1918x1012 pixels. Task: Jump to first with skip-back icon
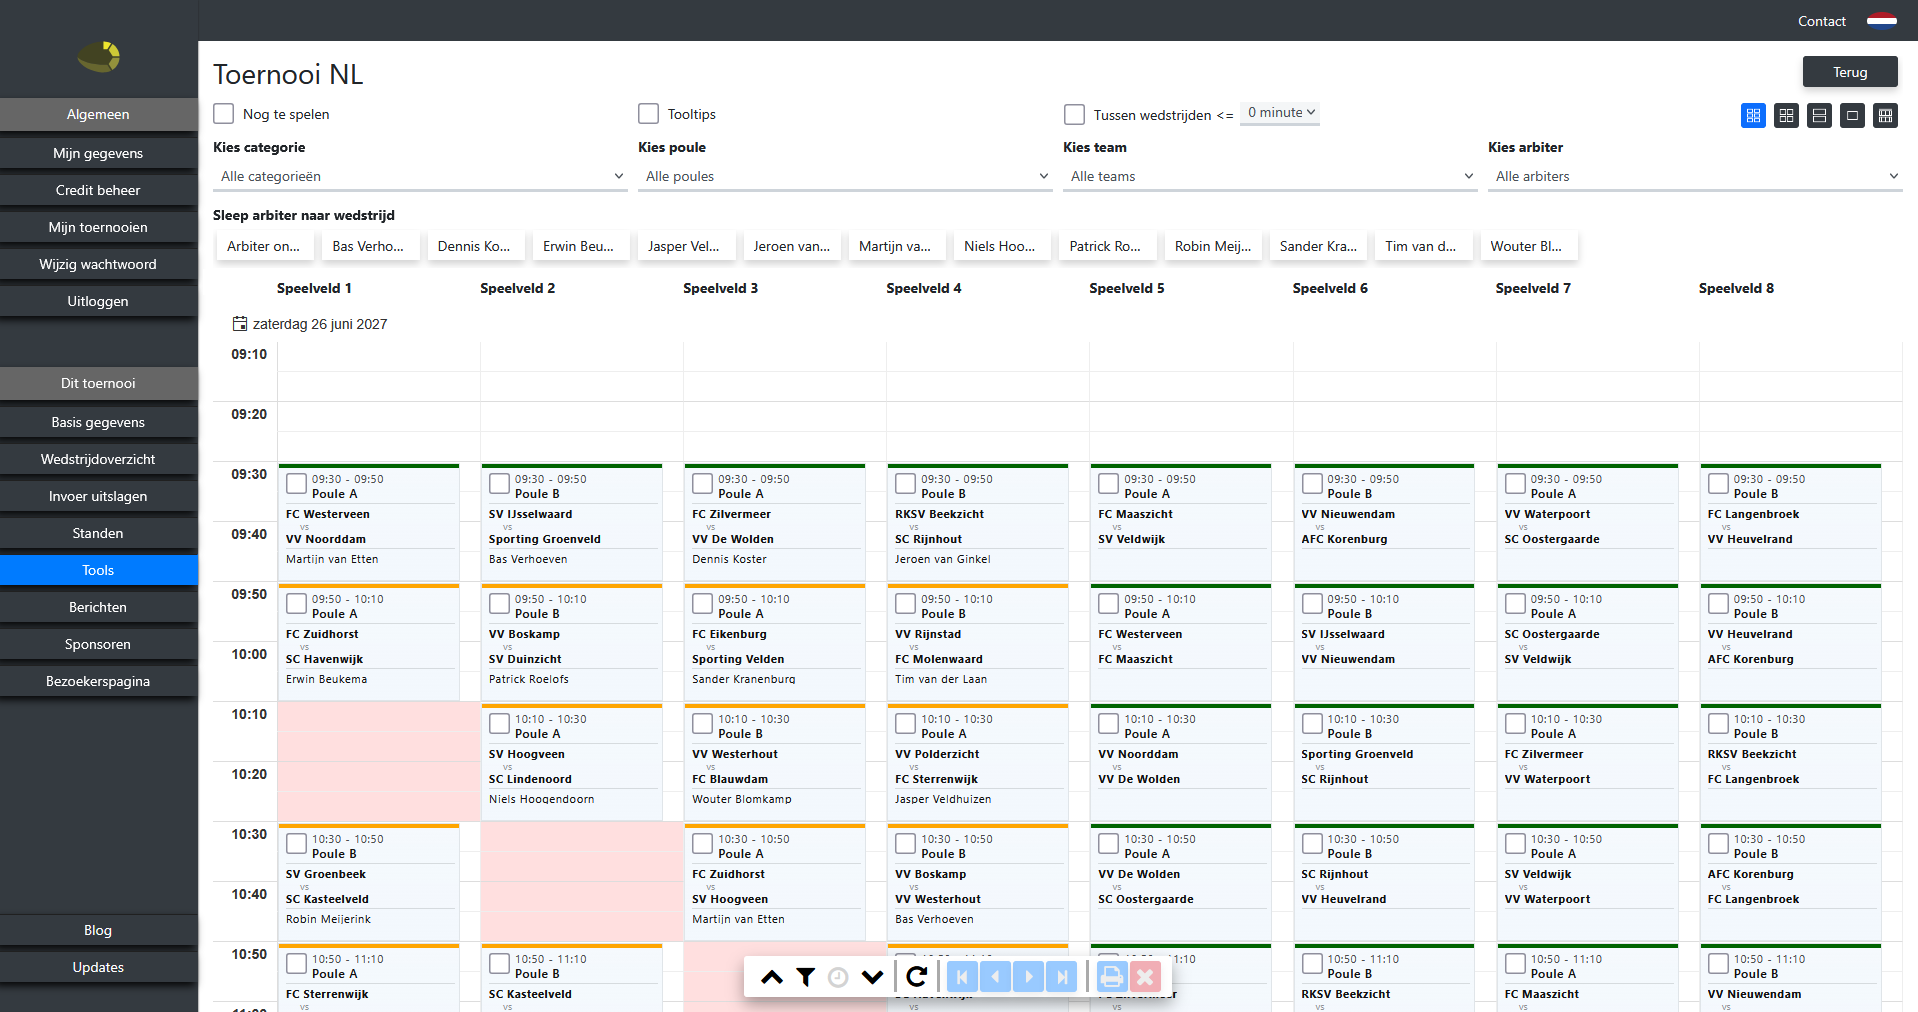(x=962, y=977)
